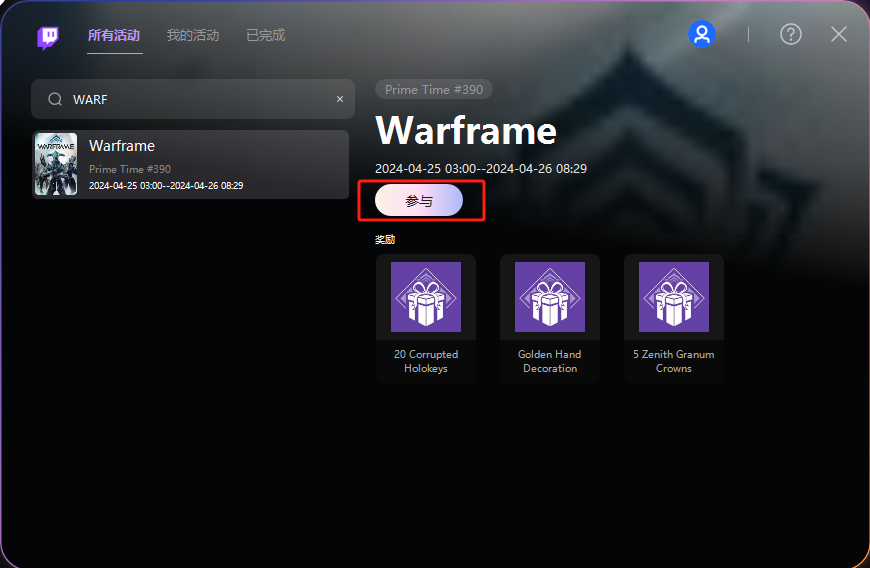Click the Golden Hand Decoration label
This screenshot has height=568, width=870.
click(x=550, y=361)
